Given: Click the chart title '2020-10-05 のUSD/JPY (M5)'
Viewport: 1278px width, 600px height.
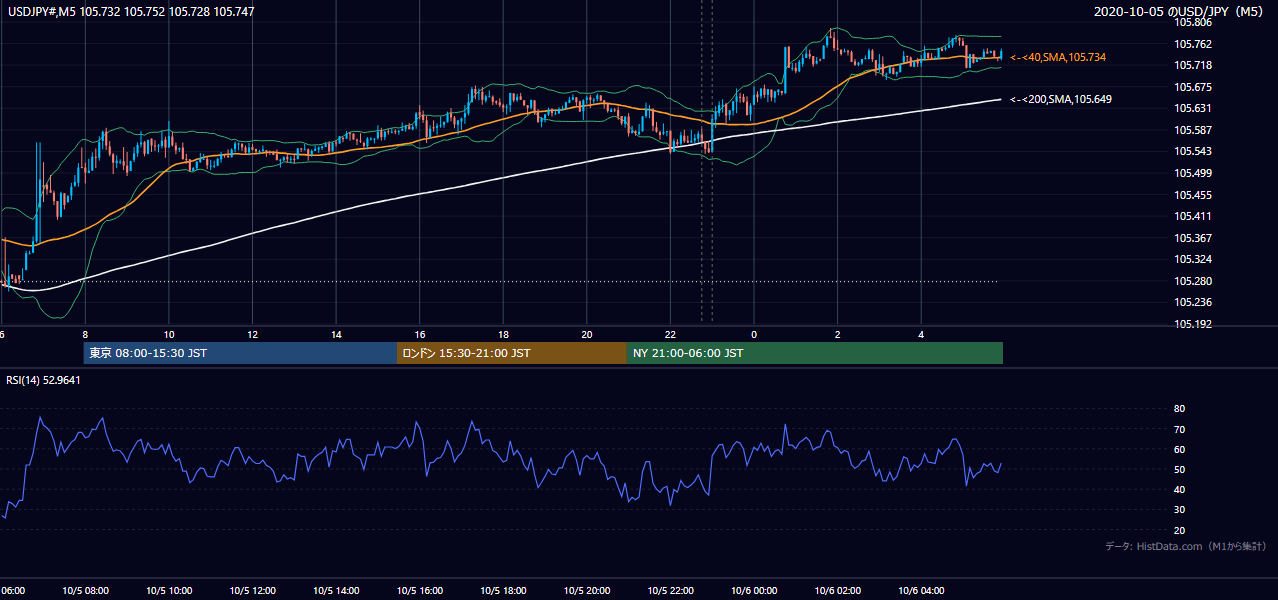Looking at the screenshot, I should (x=1181, y=11).
